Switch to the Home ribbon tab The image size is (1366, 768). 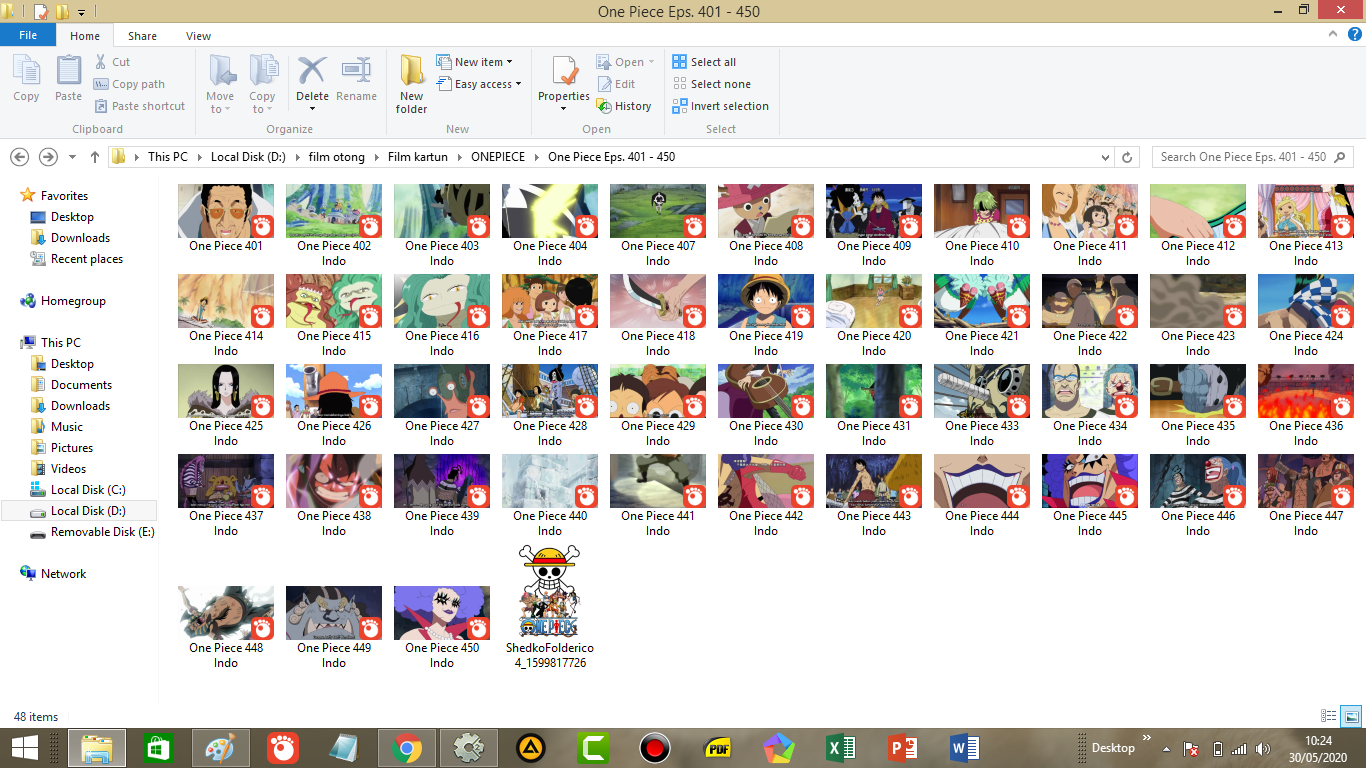85,36
